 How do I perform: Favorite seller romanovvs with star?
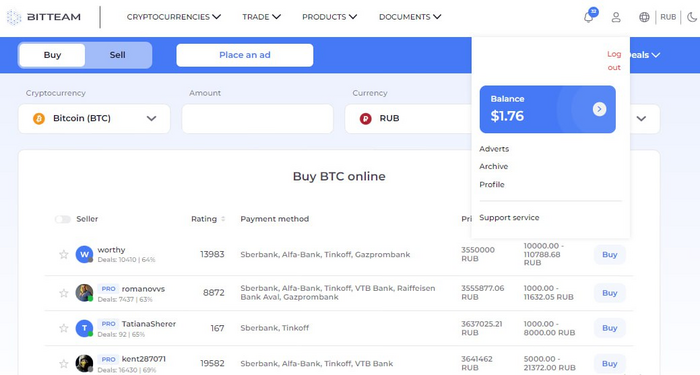point(63,293)
